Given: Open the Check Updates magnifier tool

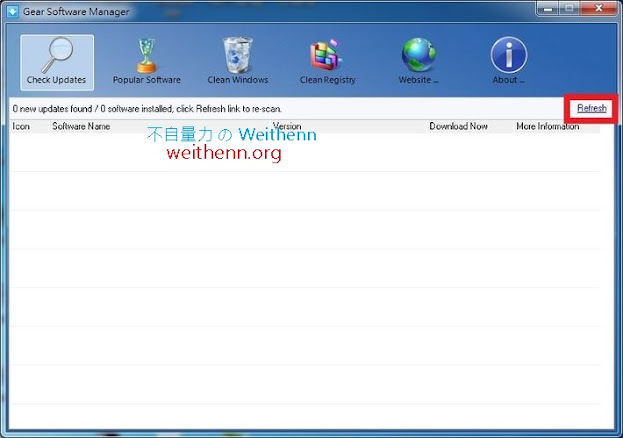Looking at the screenshot, I should (57, 62).
